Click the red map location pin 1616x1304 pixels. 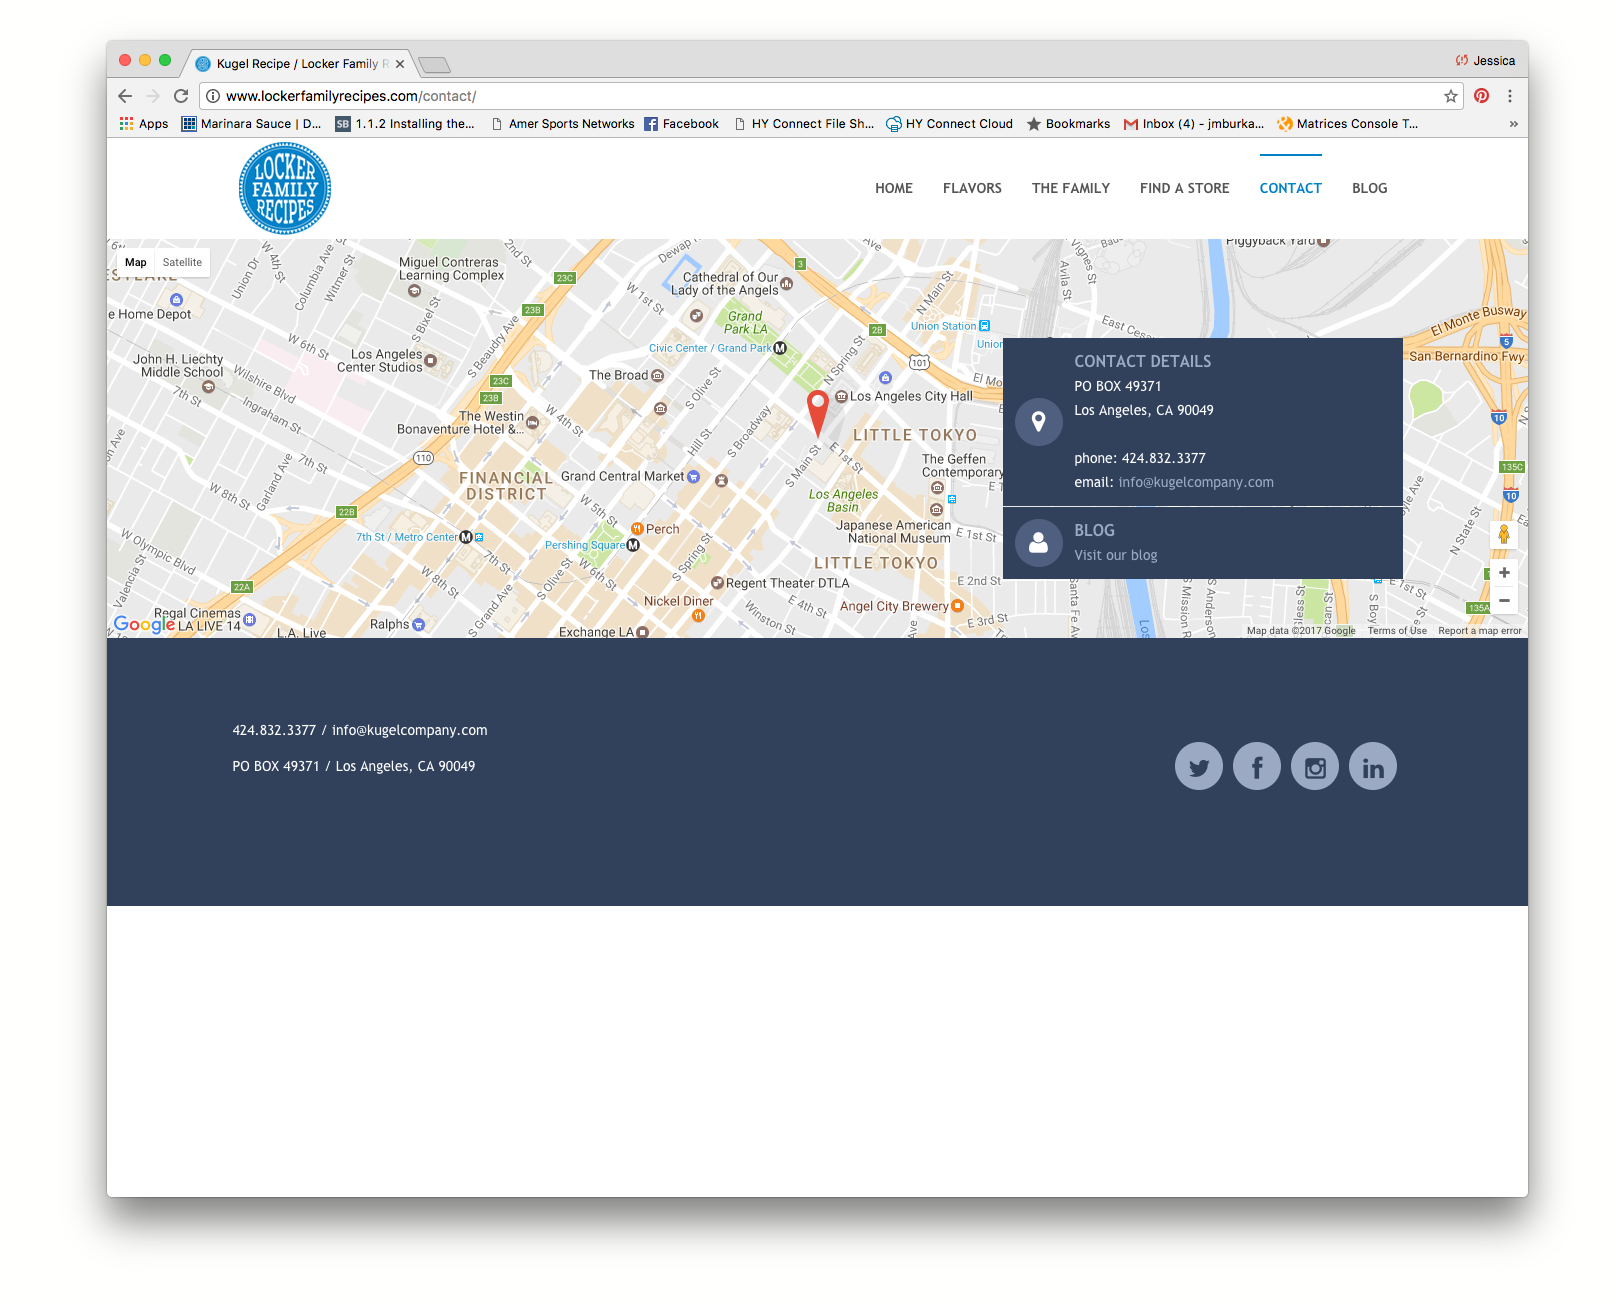818,413
